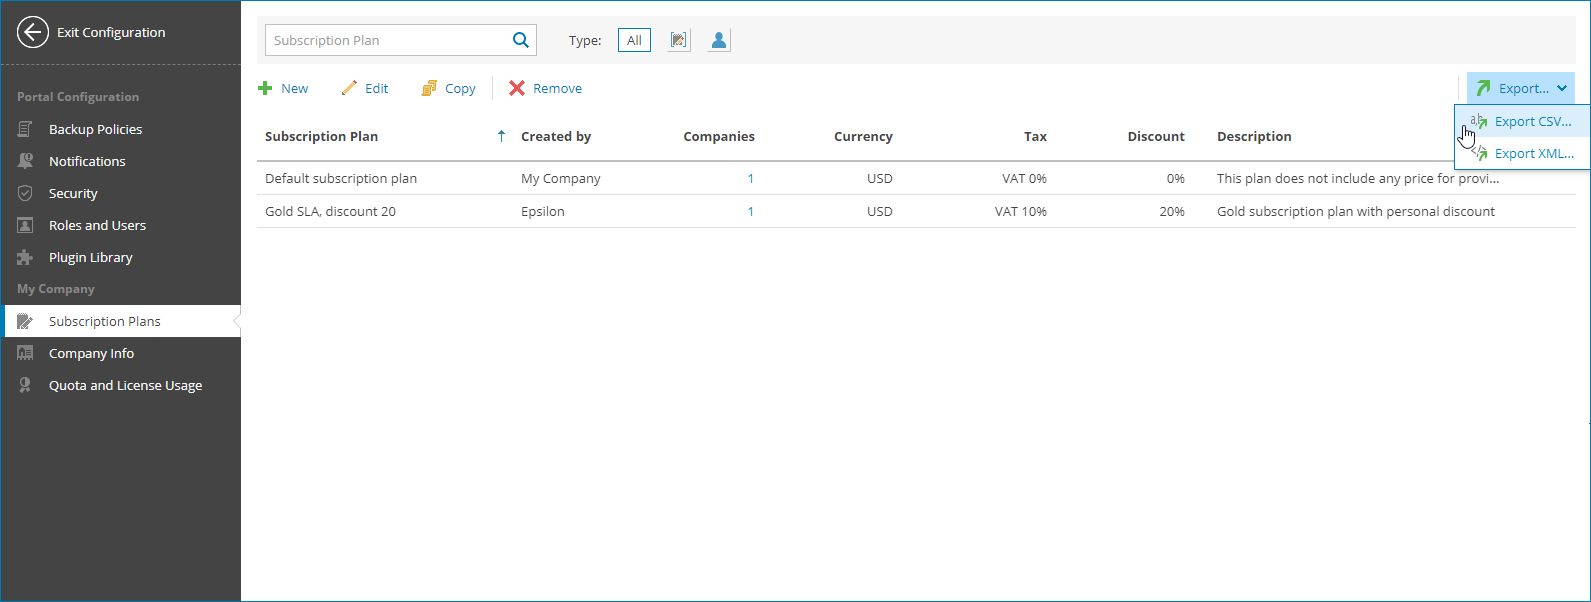This screenshot has width=1591, height=602.
Task: Filter by predefined plan type icon
Action: [679, 40]
